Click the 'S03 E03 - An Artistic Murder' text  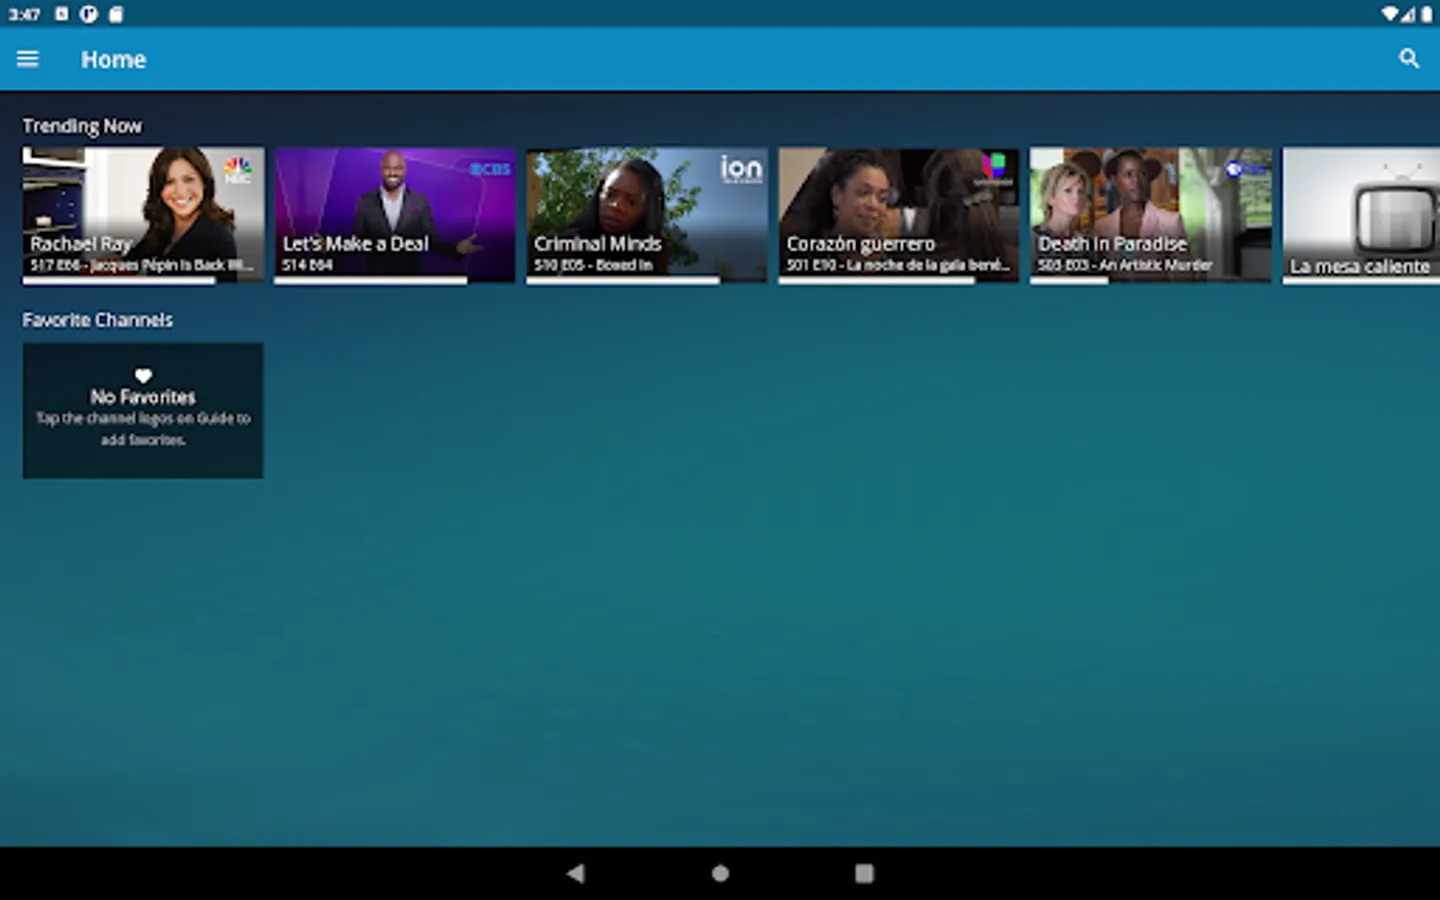[x=1125, y=265]
